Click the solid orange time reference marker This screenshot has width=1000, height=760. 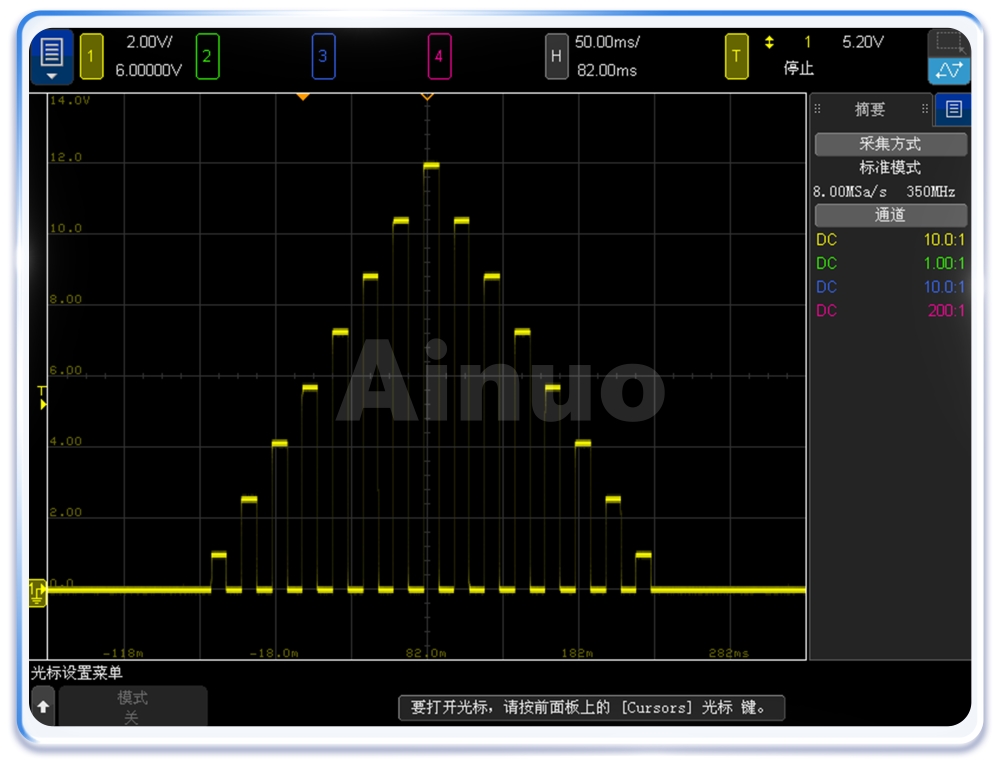point(303,97)
